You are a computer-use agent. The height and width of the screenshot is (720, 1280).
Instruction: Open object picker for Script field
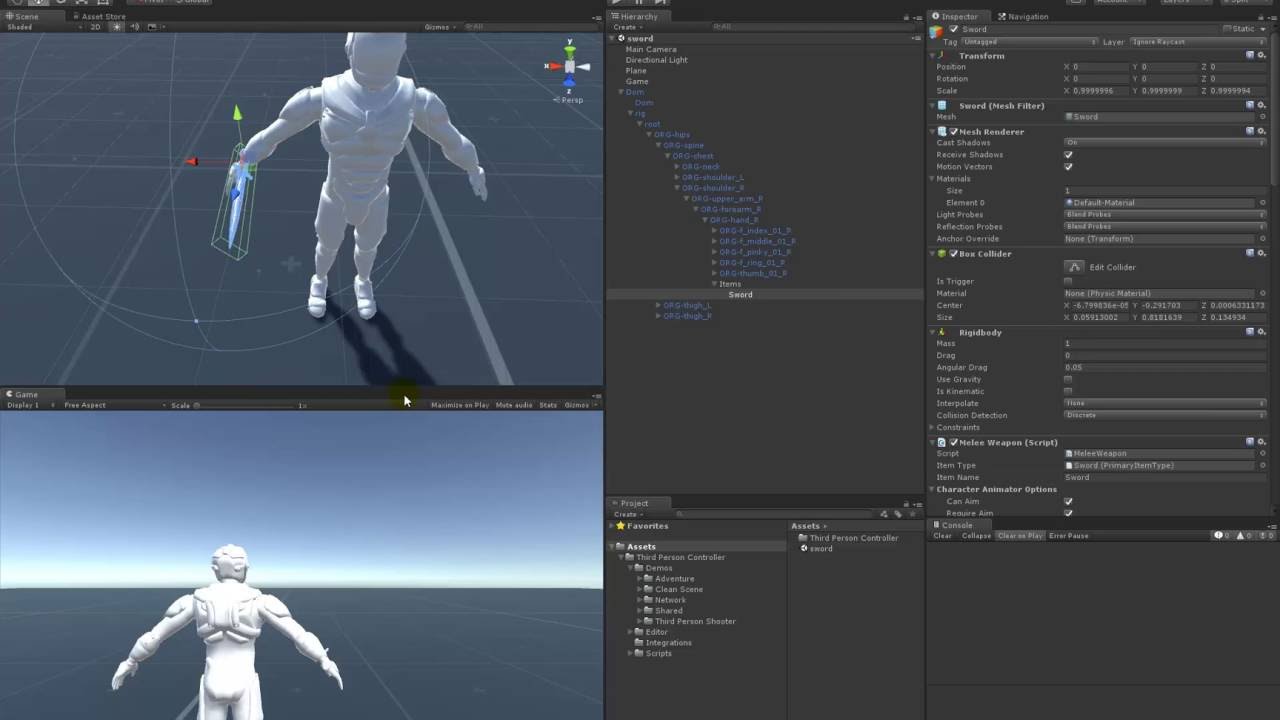pos(1262,453)
